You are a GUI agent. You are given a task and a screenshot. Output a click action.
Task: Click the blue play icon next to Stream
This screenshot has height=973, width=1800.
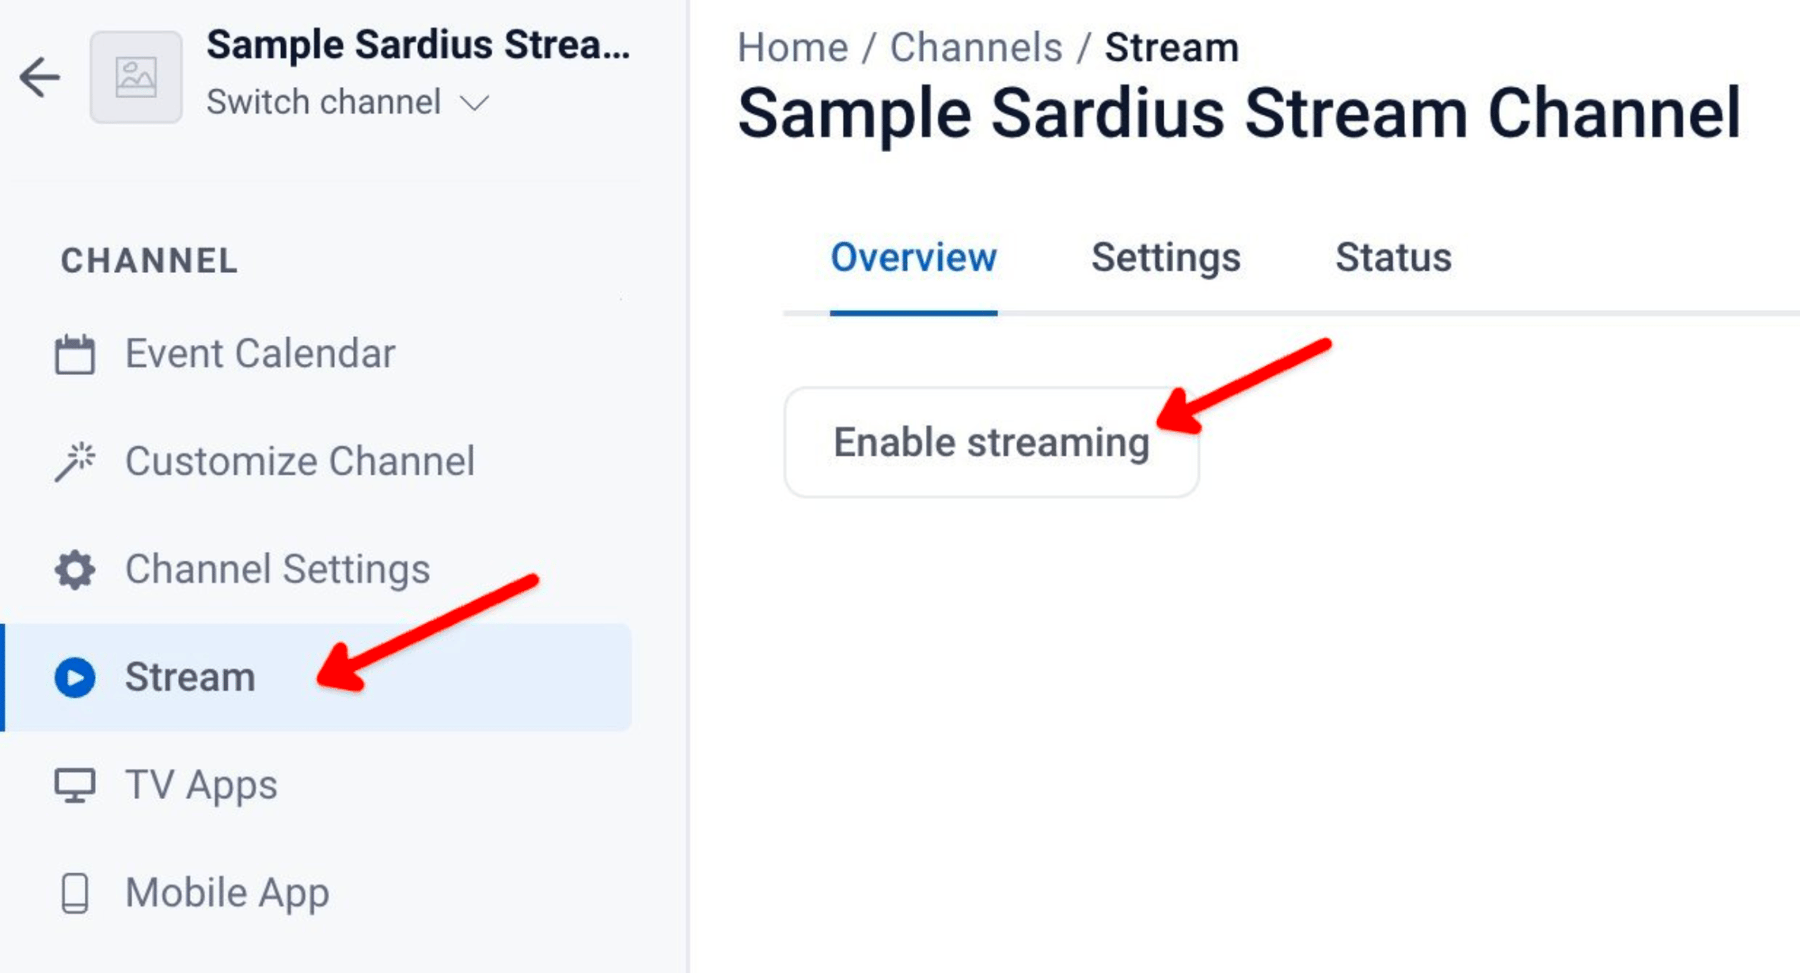(75, 677)
